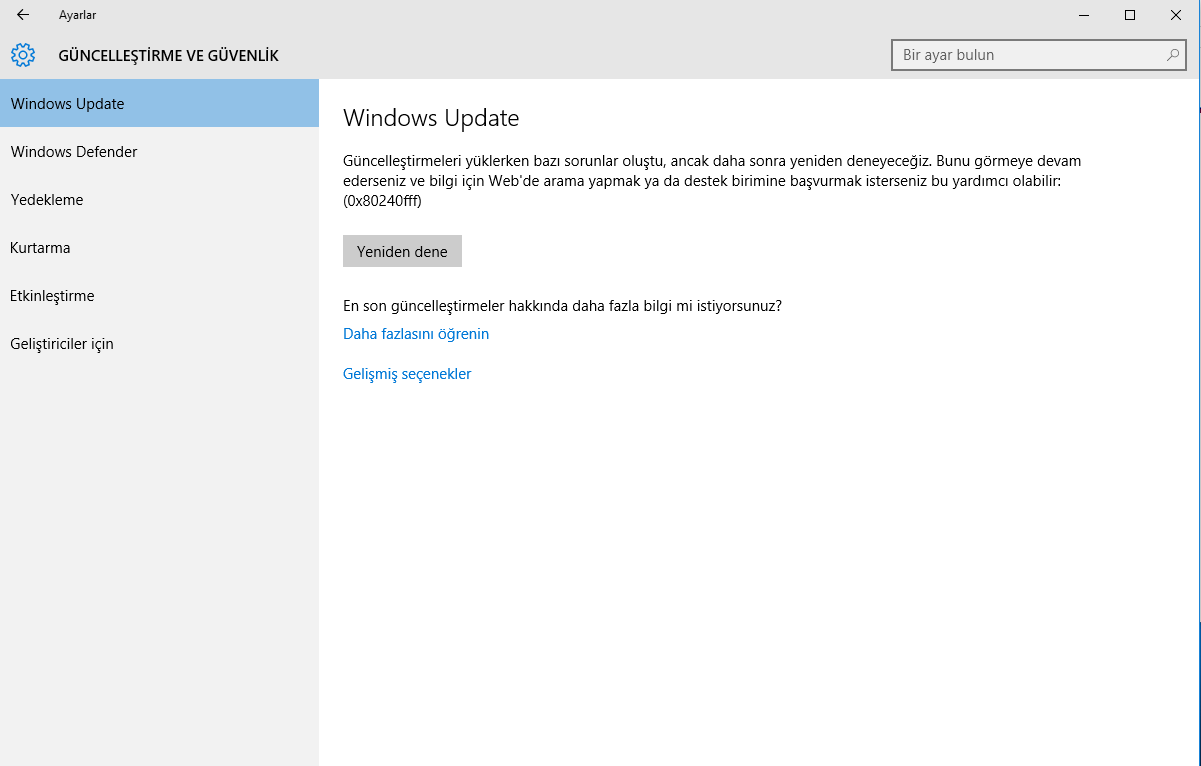Click the 'Windows Update' page heading

coord(431,118)
